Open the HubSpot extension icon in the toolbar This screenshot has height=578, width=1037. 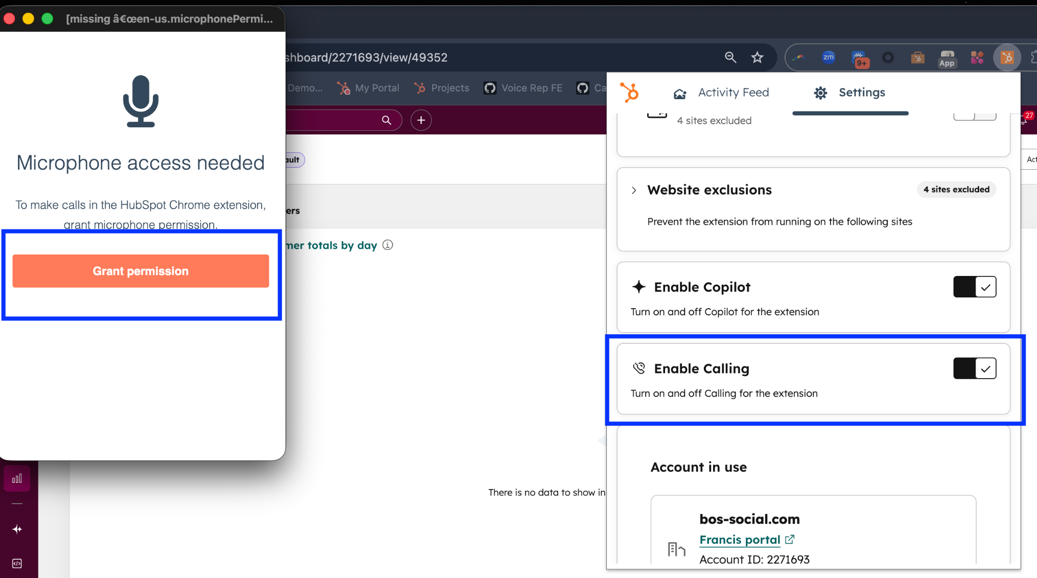point(1008,58)
